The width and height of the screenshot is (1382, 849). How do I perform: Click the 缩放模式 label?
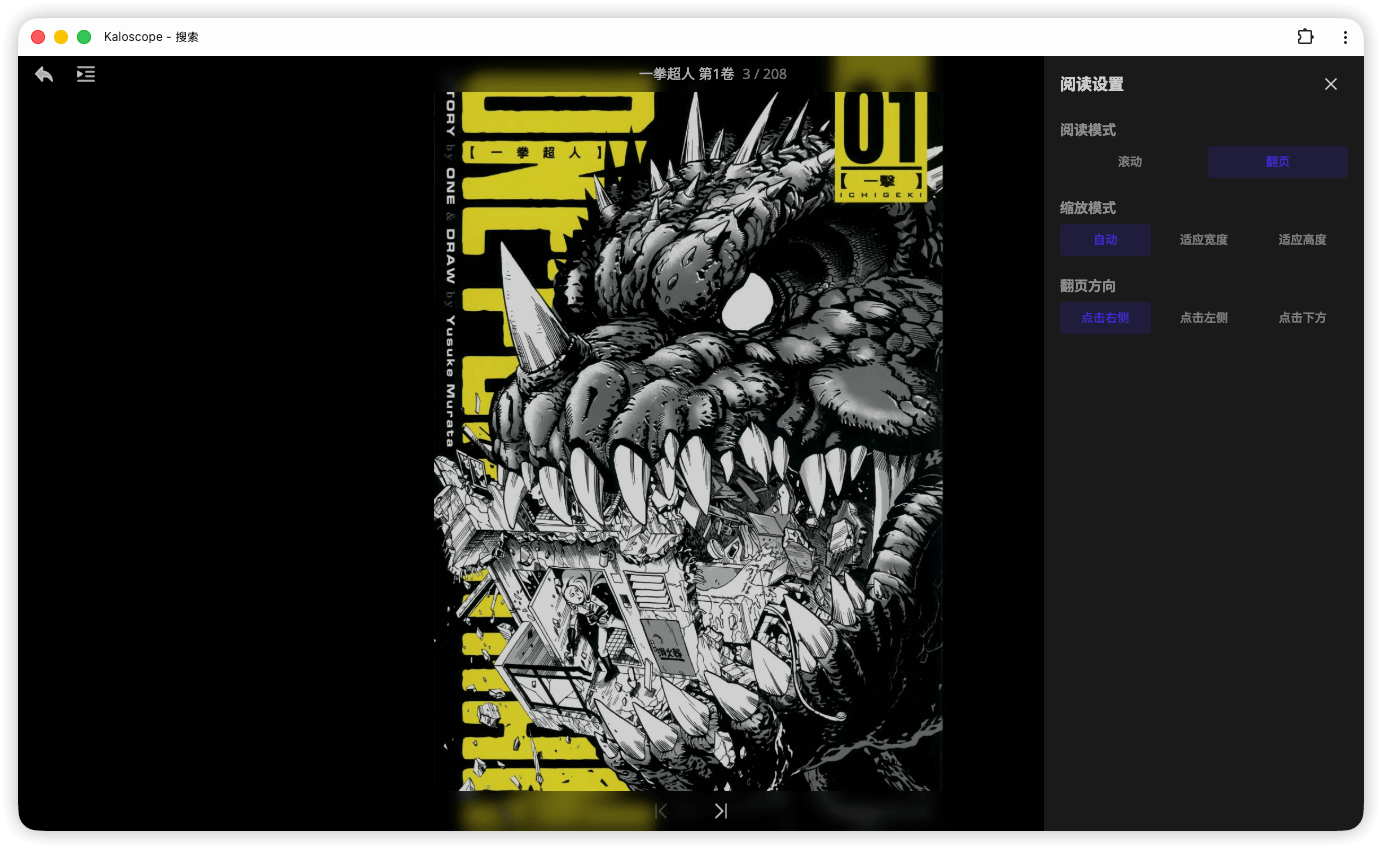(x=1088, y=208)
